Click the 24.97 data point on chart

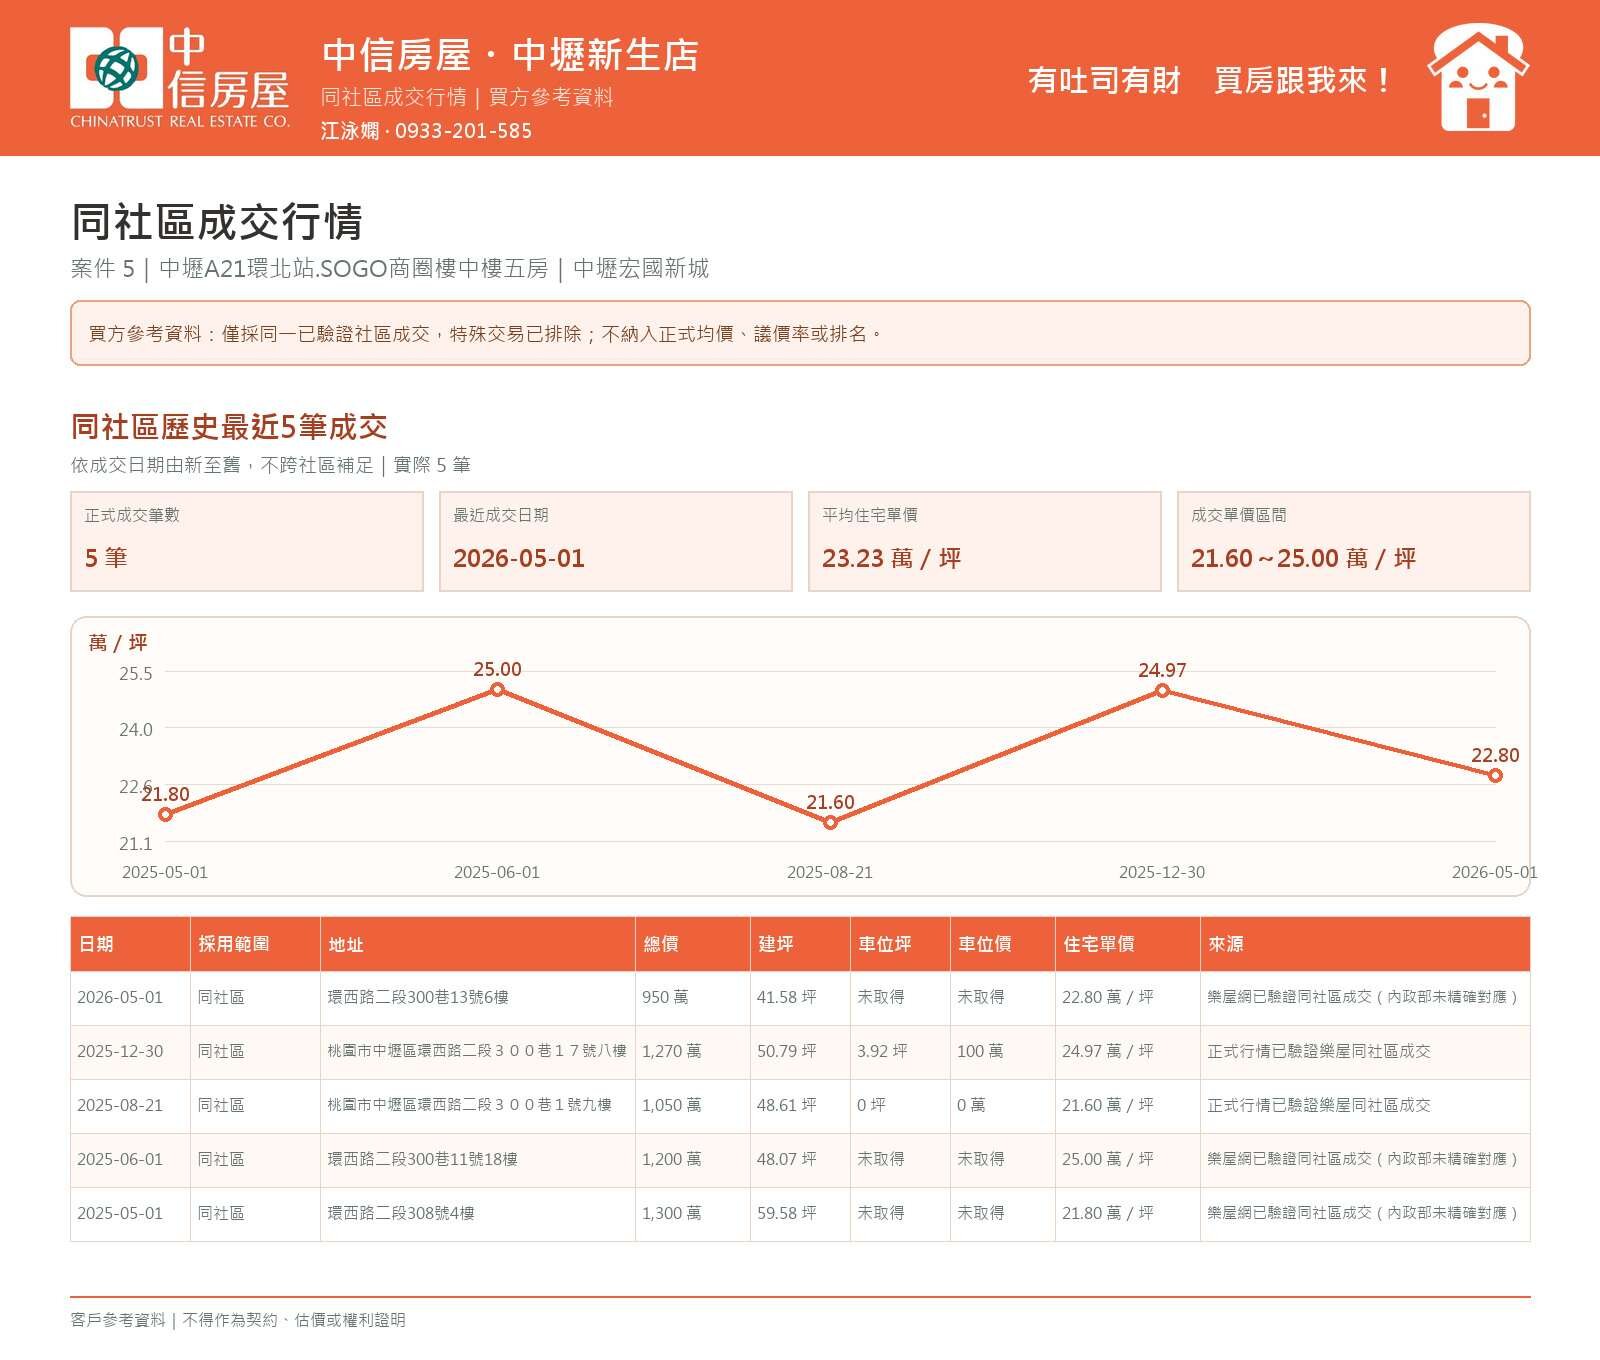(1162, 690)
